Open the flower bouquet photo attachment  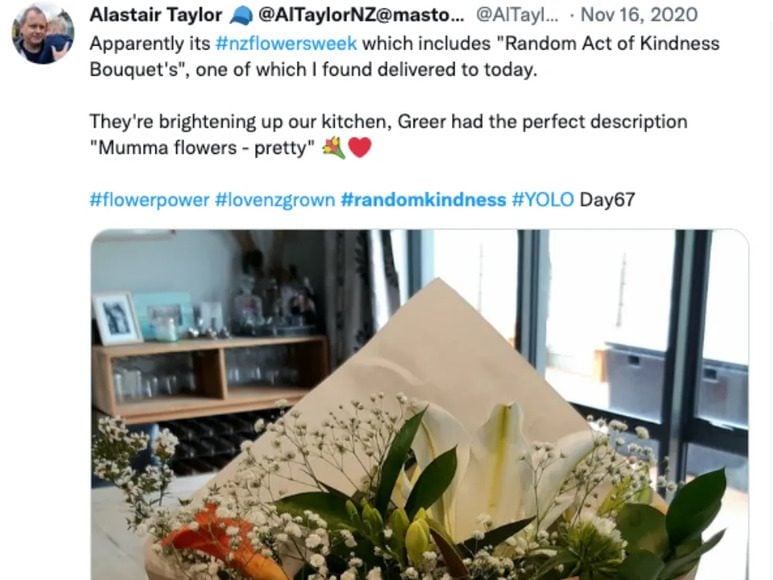pos(420,405)
